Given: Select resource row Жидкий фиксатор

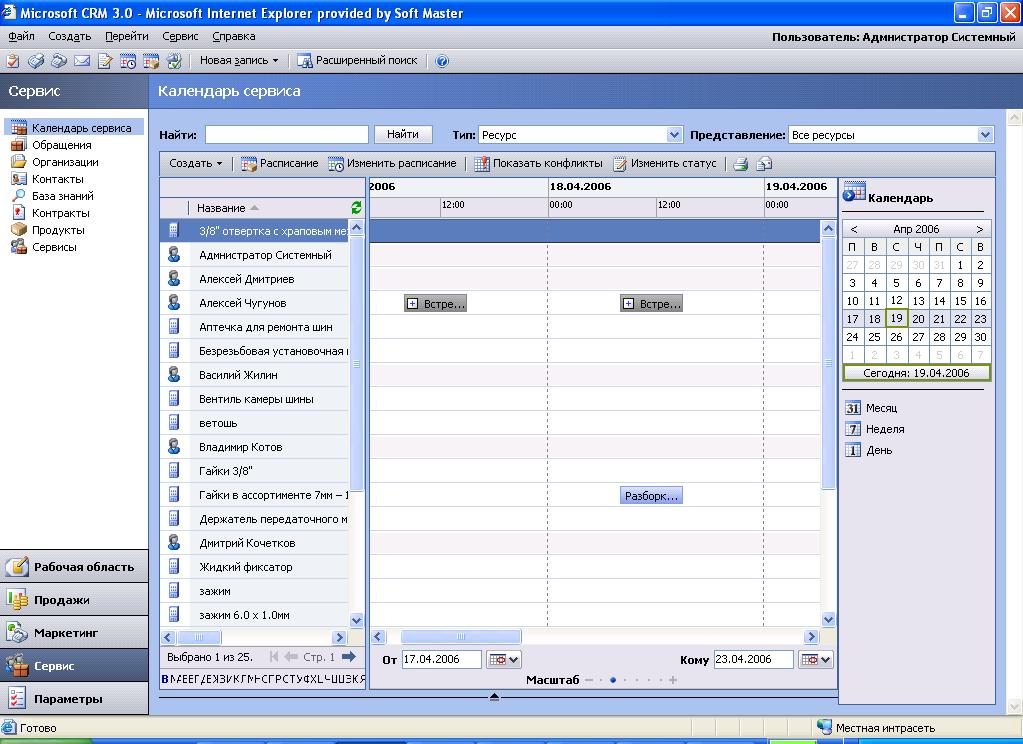Looking at the screenshot, I should pos(254,567).
